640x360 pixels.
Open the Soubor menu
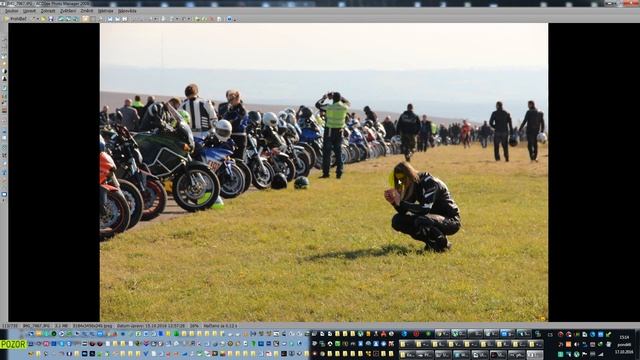tap(11, 11)
